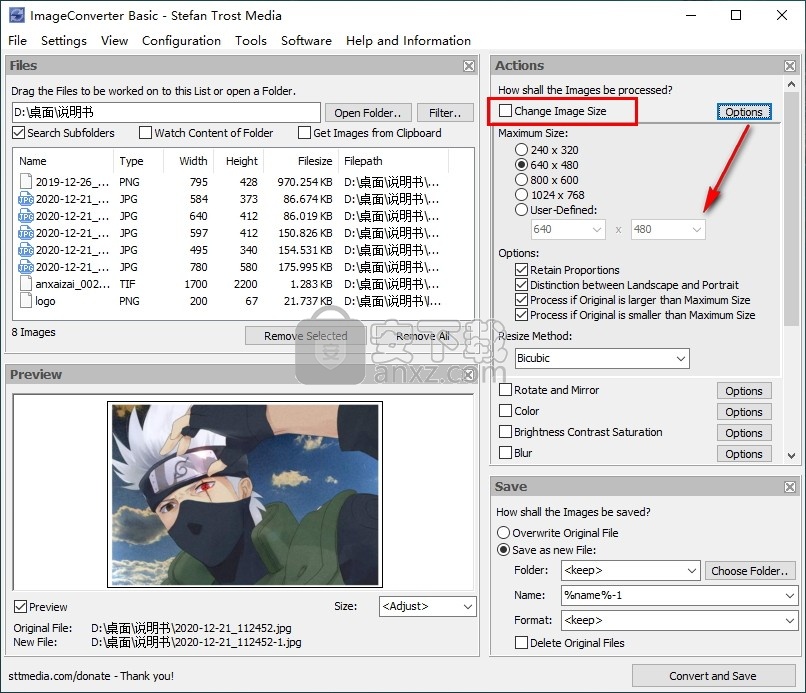
Task: Select the anxaizai_002 TIF file icon
Action: [26, 284]
